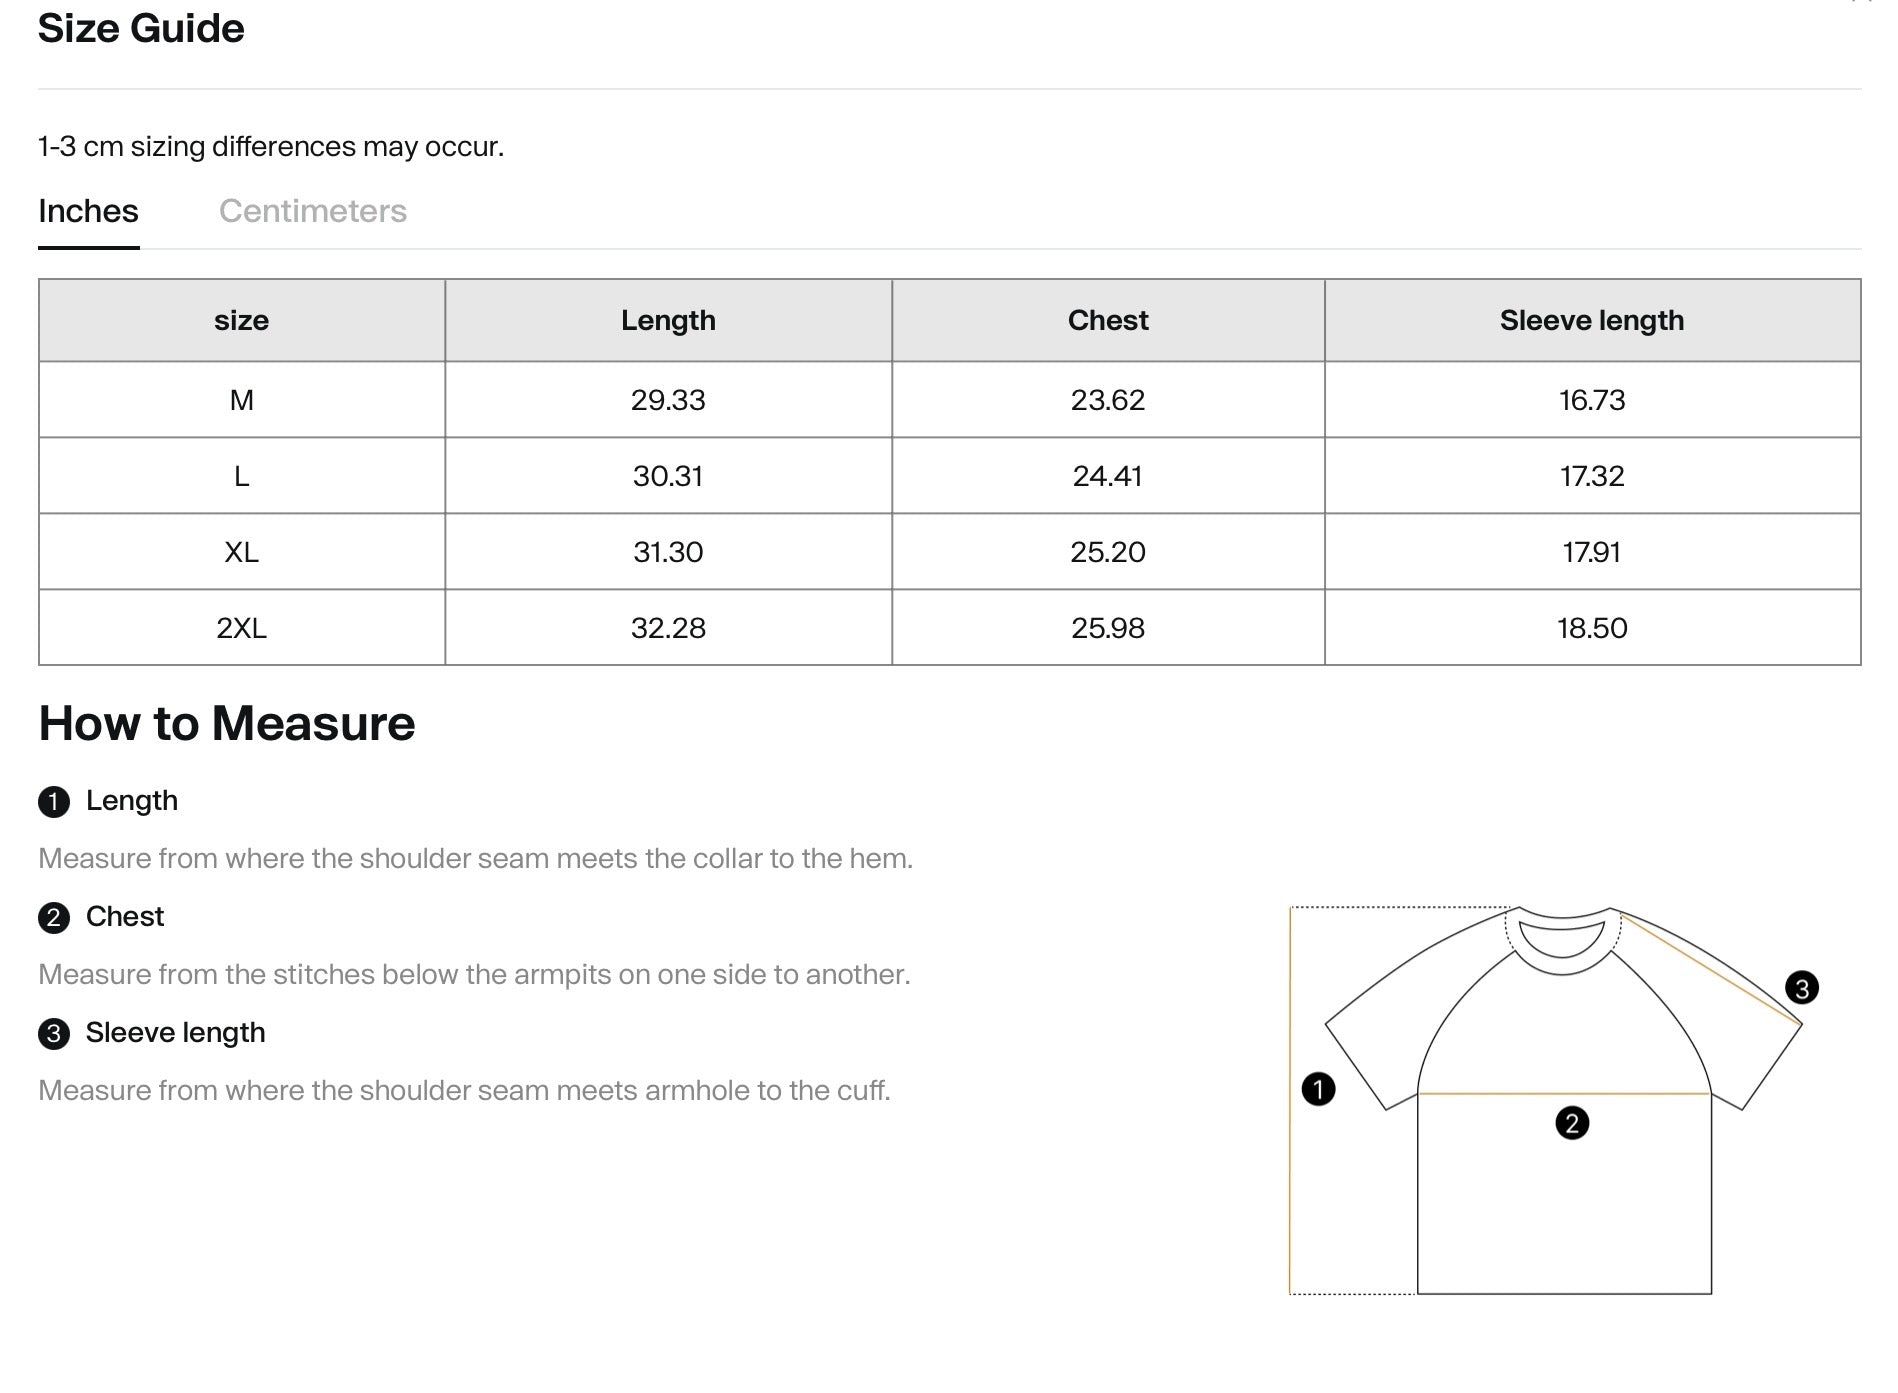Expand the Sleeve length column header
Viewport: 1898px width, 1393px height.
pos(1590,320)
